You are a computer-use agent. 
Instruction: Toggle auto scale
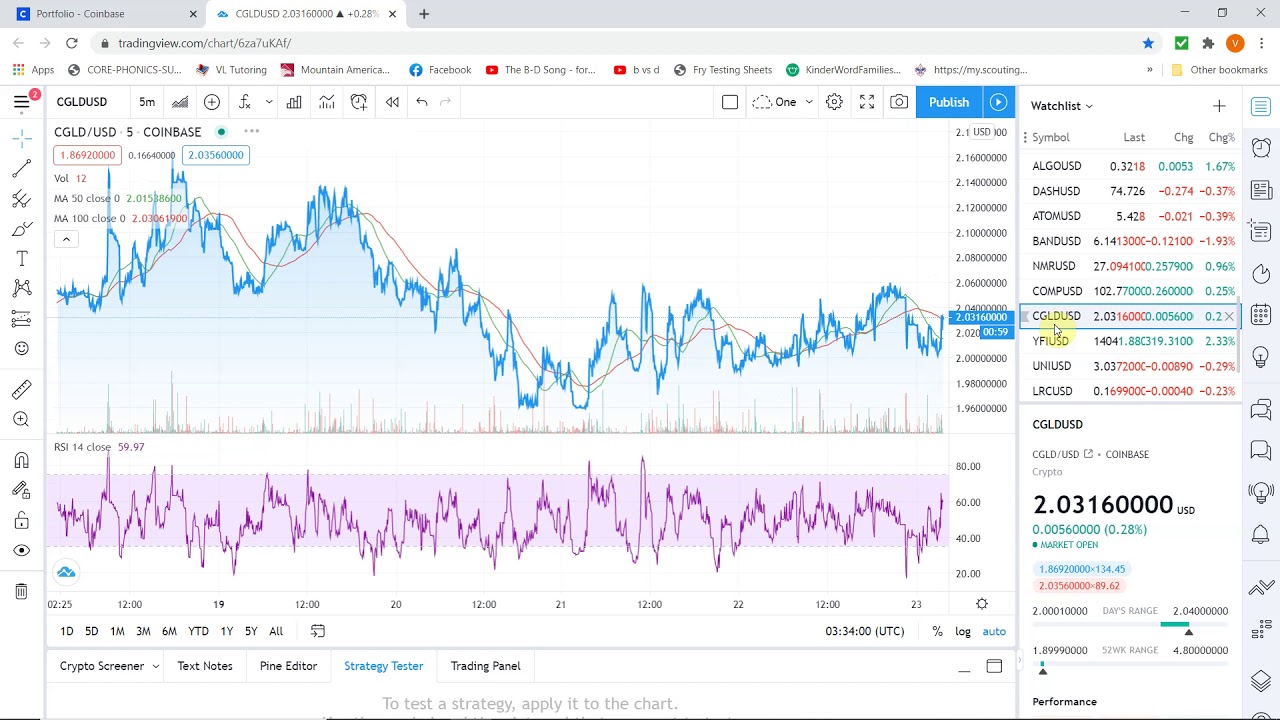coord(994,631)
